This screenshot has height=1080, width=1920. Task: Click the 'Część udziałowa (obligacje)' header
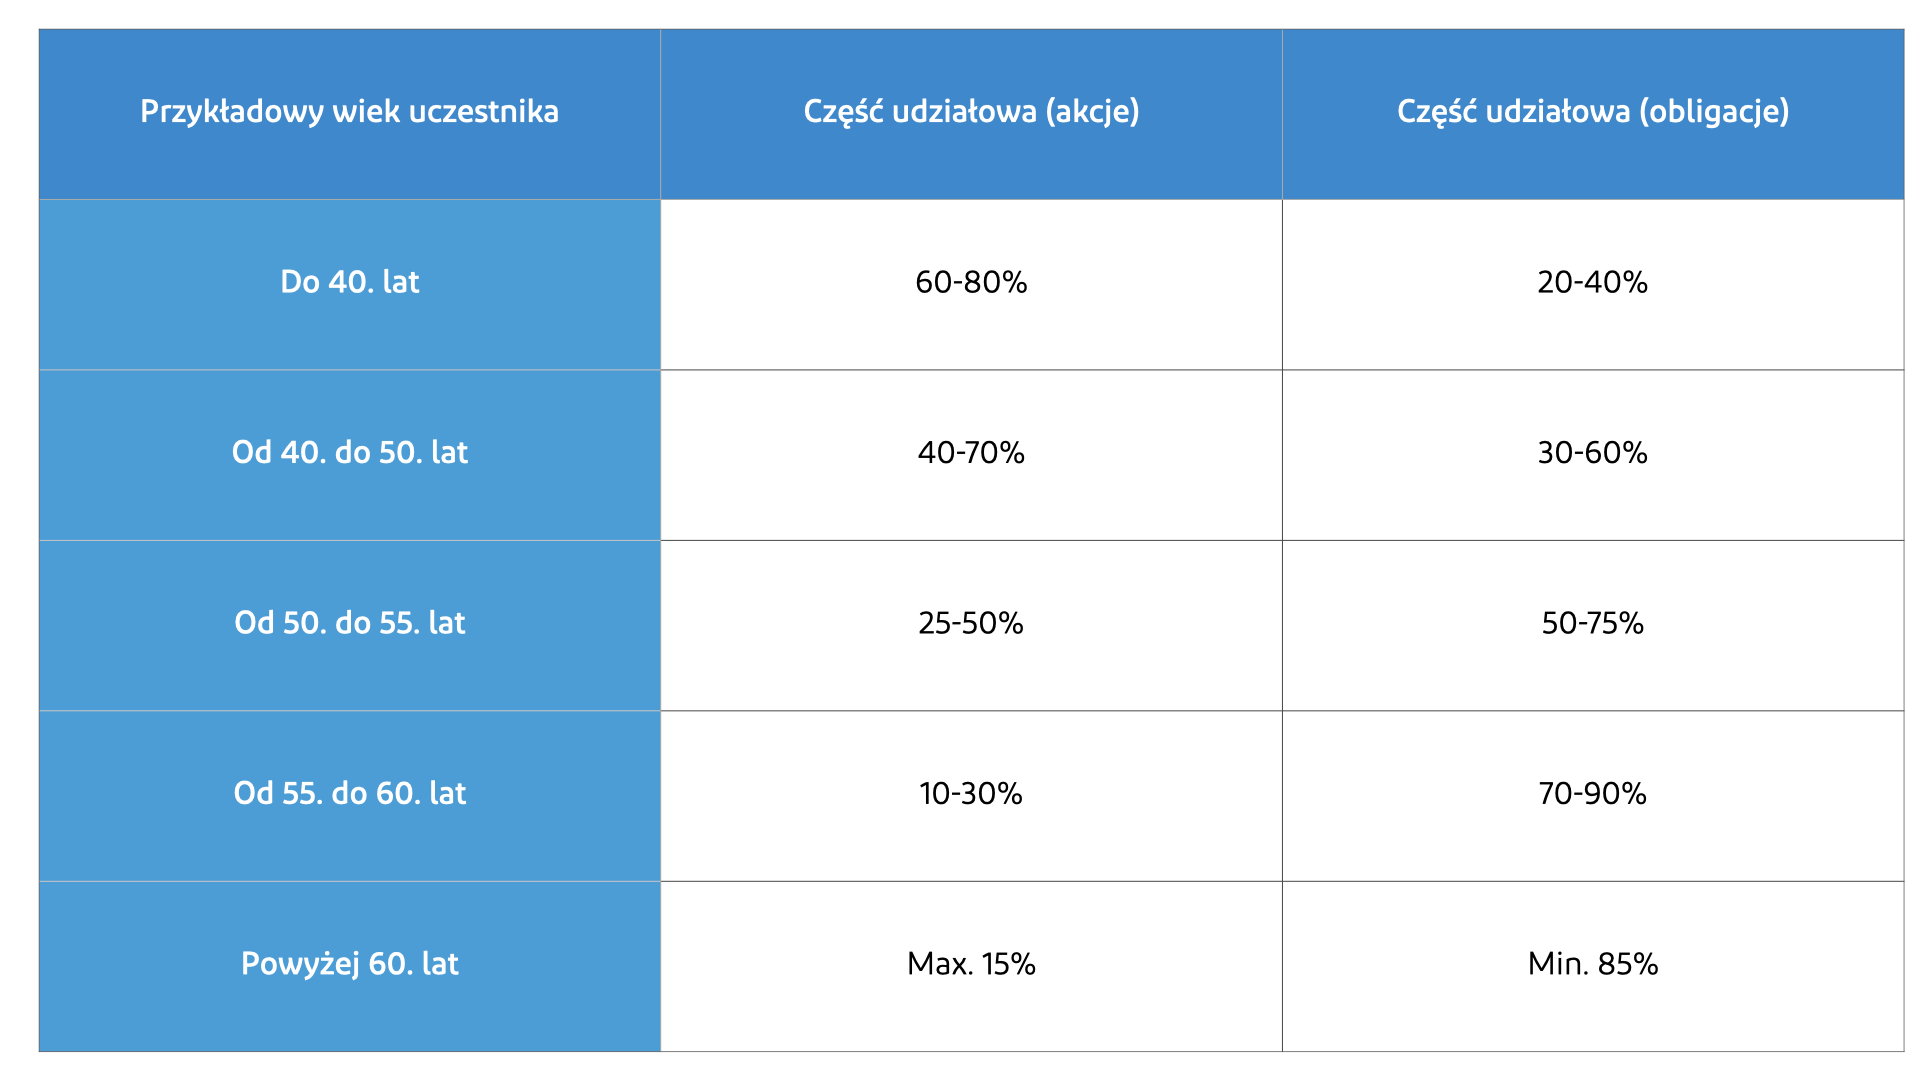[x=1593, y=114]
